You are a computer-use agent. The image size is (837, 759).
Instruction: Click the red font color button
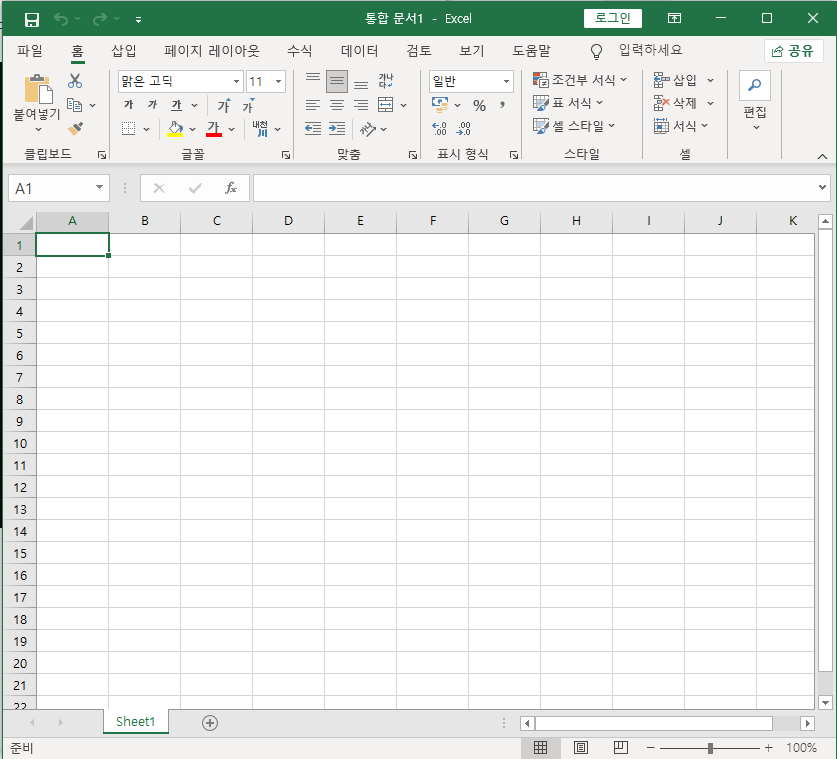(x=214, y=129)
